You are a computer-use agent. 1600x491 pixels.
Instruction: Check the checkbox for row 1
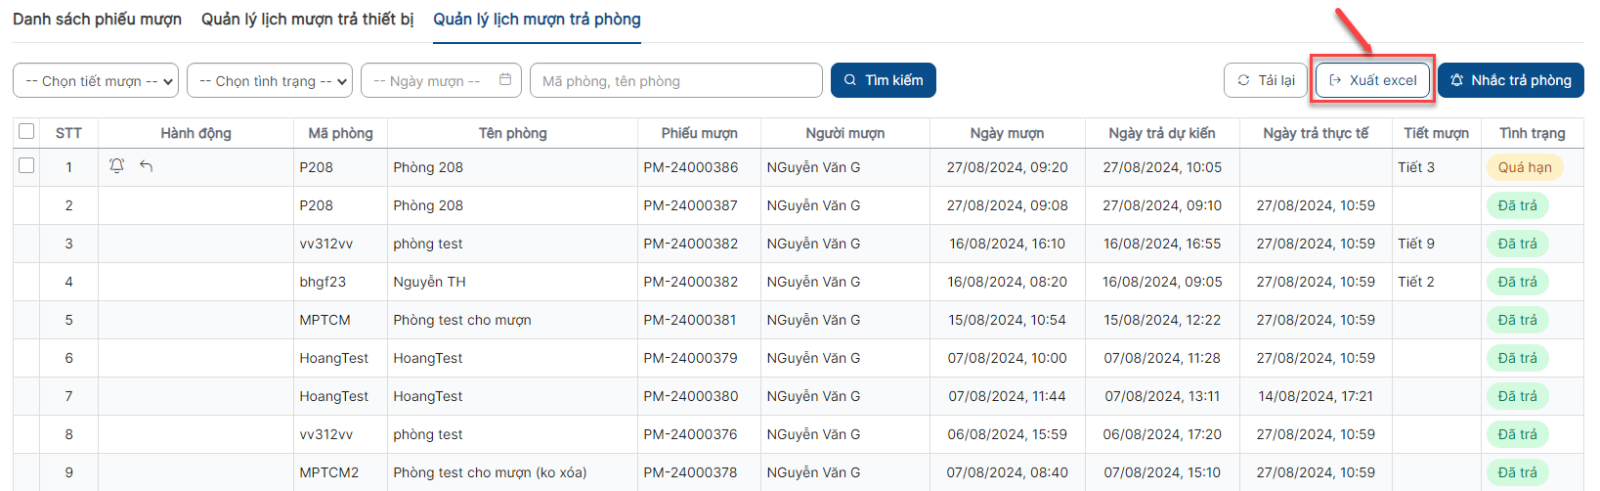[27, 166]
